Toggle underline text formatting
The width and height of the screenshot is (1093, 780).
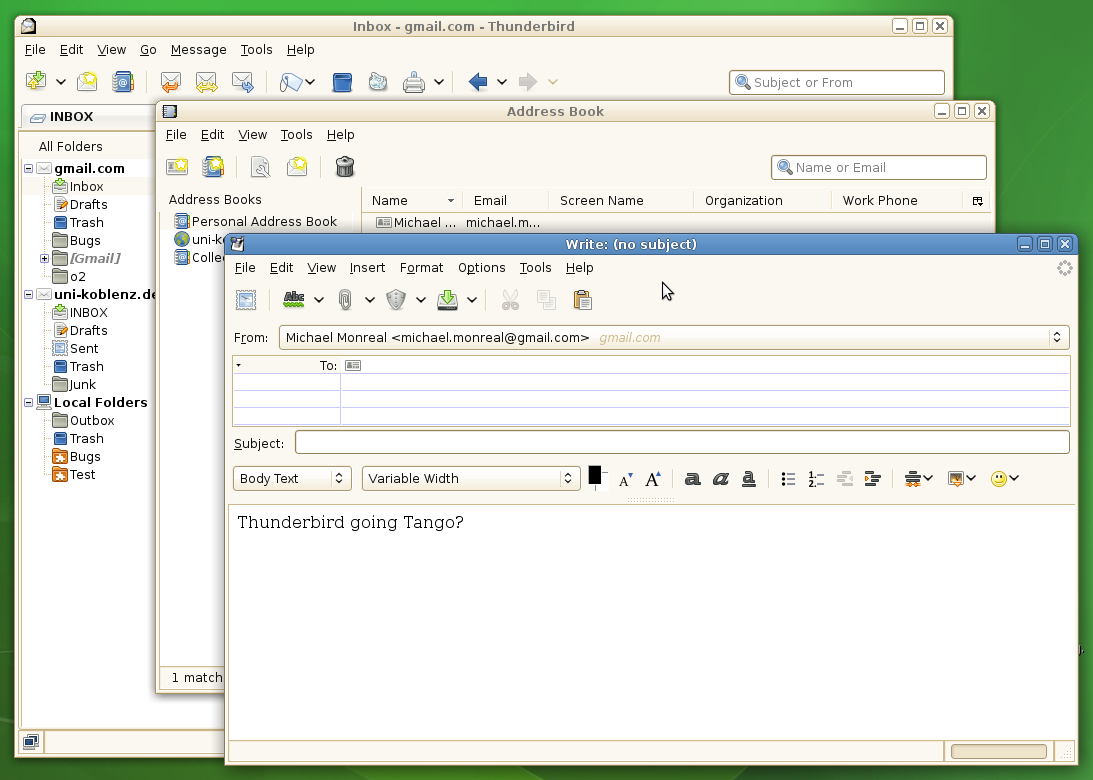click(x=748, y=479)
